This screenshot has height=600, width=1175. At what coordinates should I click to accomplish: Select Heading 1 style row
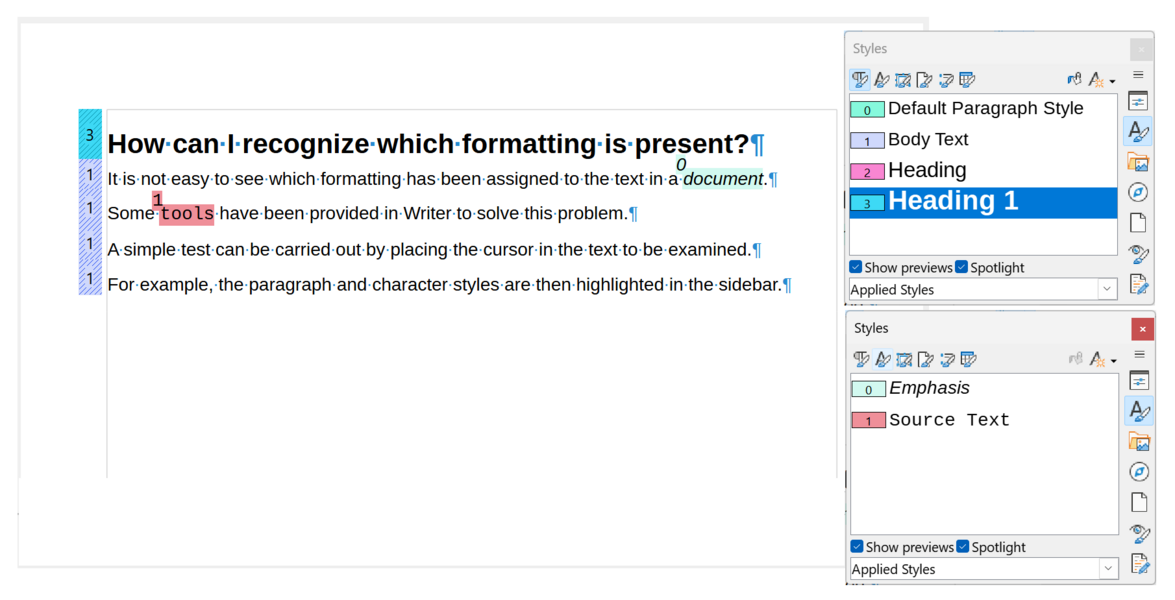point(983,202)
